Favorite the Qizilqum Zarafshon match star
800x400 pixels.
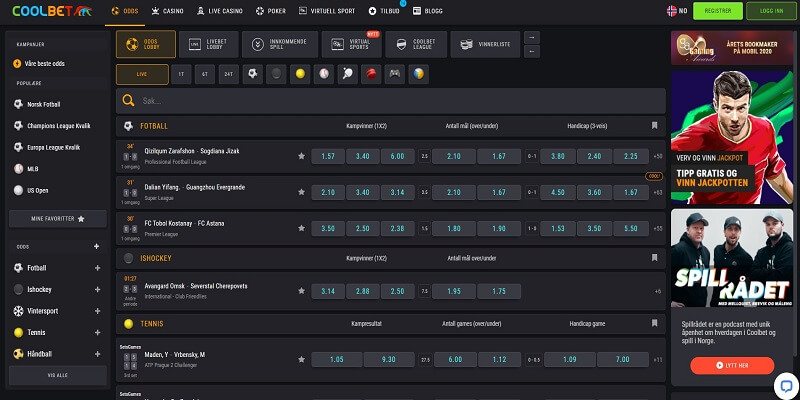[302, 156]
